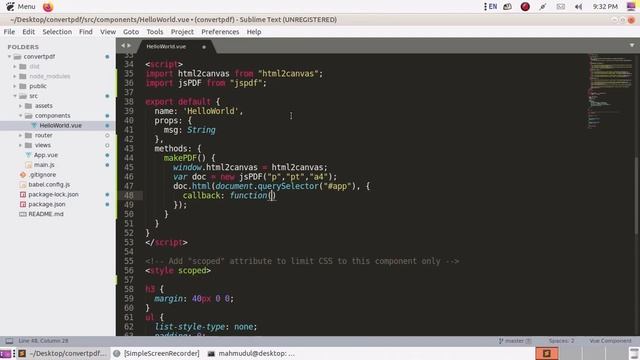640x360 pixels.
Task: Open App.vue from the sidebar
Action: [46, 155]
